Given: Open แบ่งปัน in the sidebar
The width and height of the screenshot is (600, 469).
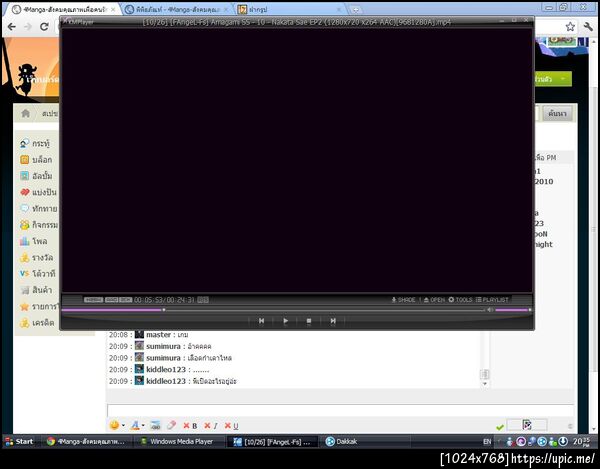Looking at the screenshot, I should (x=38, y=192).
